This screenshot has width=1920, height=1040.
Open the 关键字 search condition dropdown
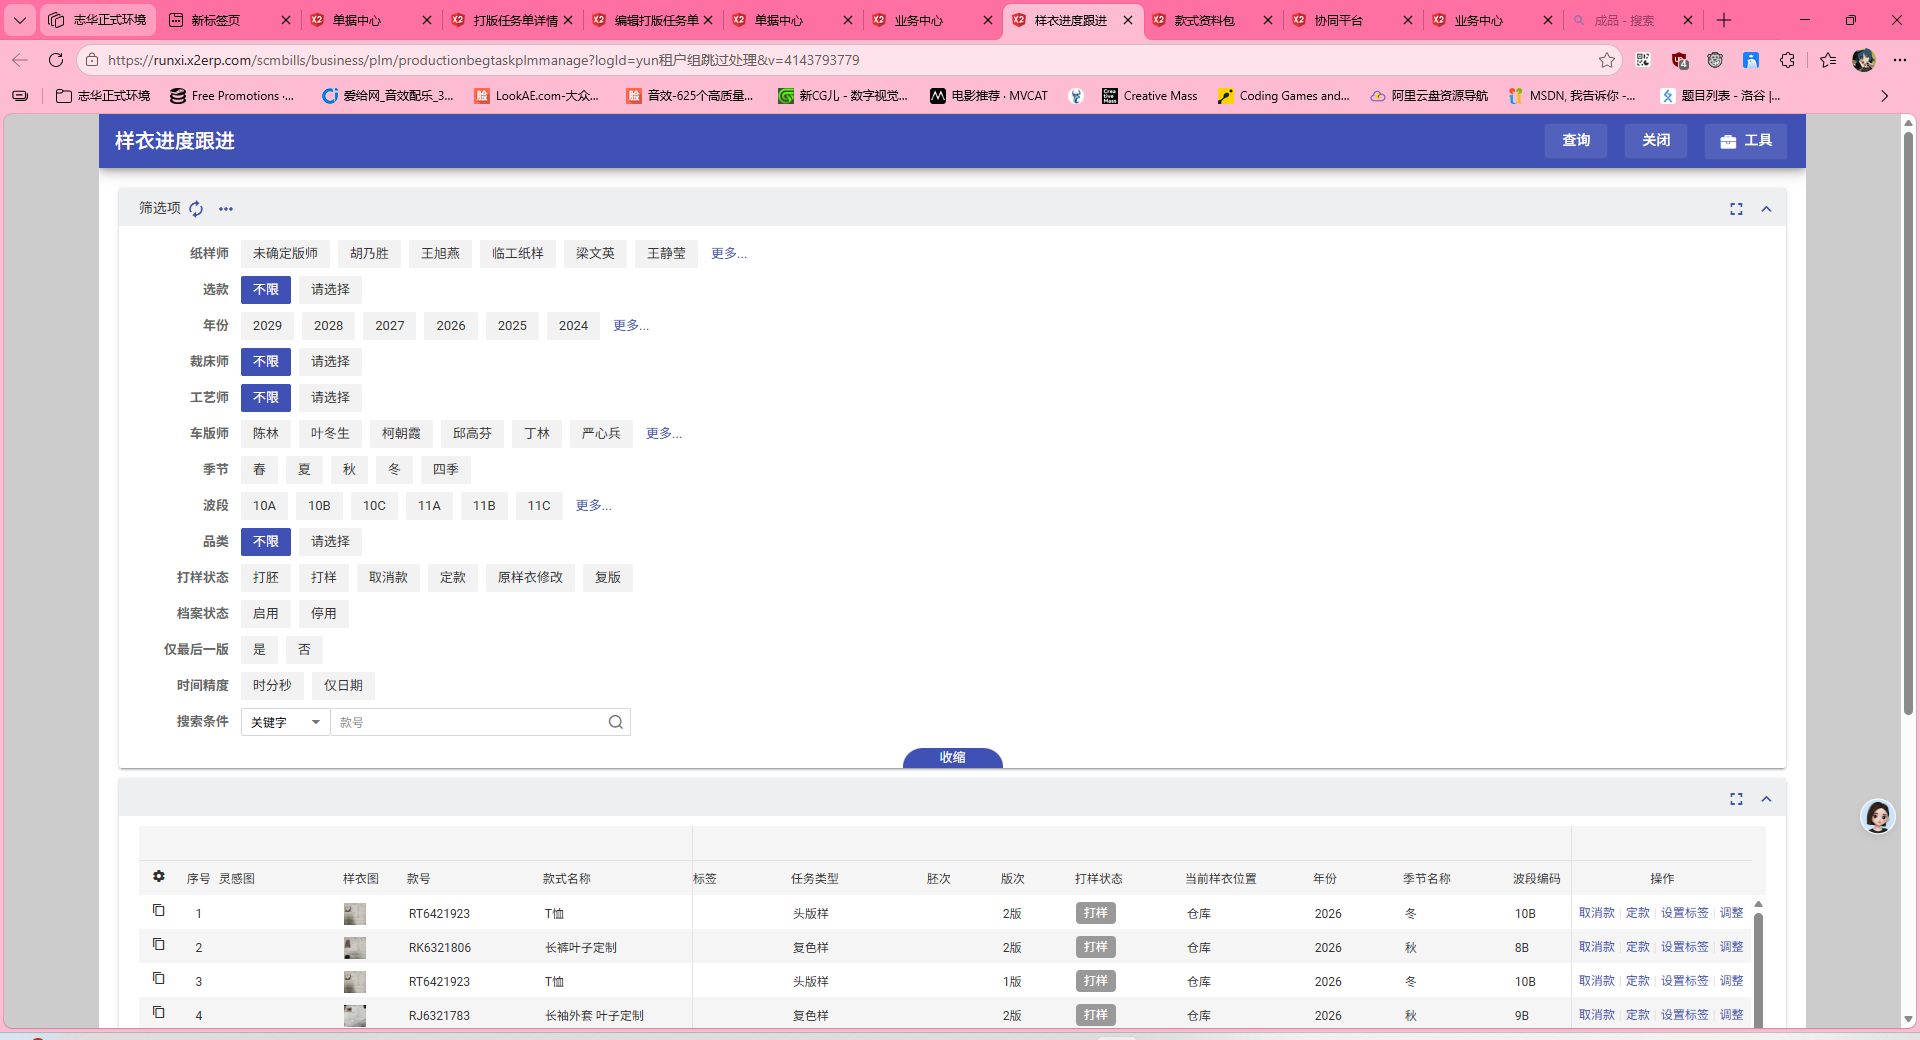pyautogui.click(x=286, y=722)
